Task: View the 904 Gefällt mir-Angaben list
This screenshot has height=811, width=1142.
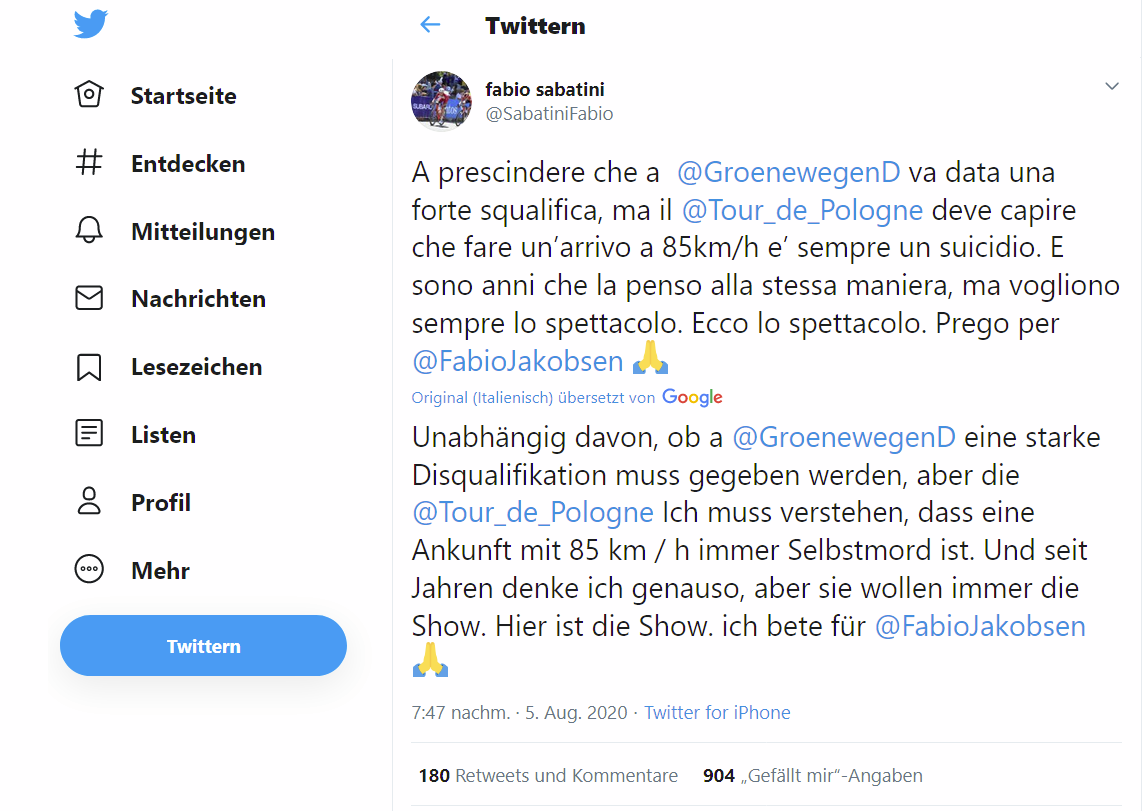Action: click(x=812, y=775)
